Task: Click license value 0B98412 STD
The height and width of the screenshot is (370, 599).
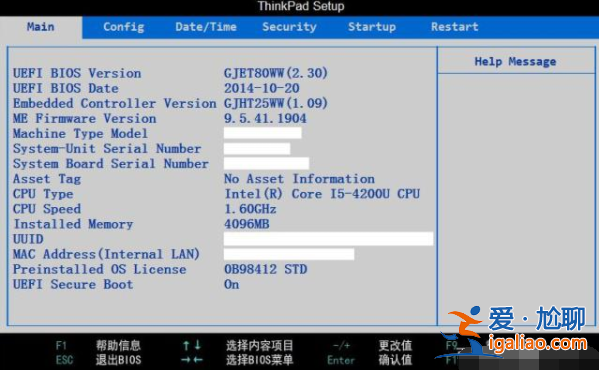Action: coord(266,269)
